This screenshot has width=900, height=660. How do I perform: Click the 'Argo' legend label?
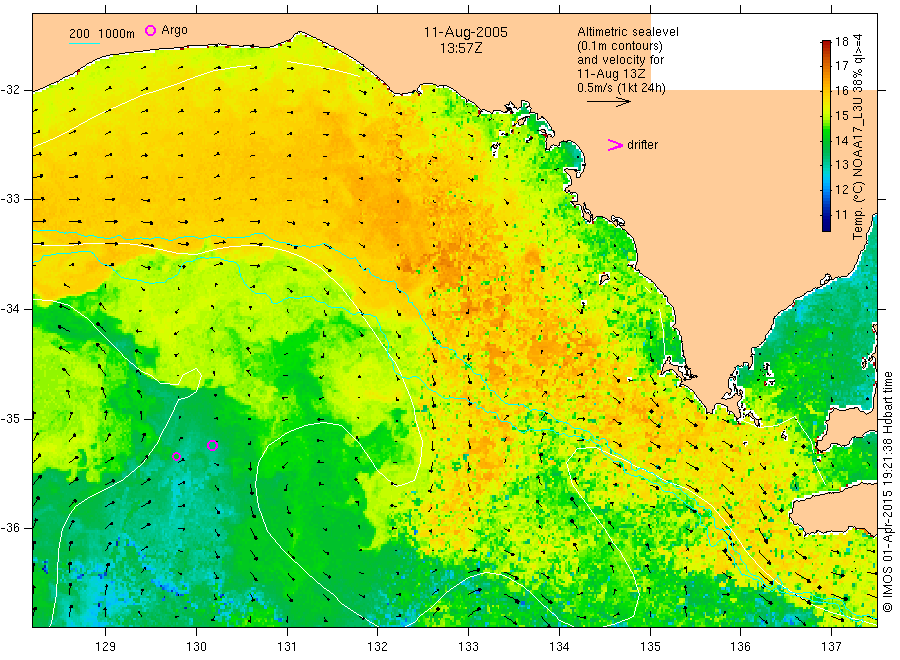174,30
